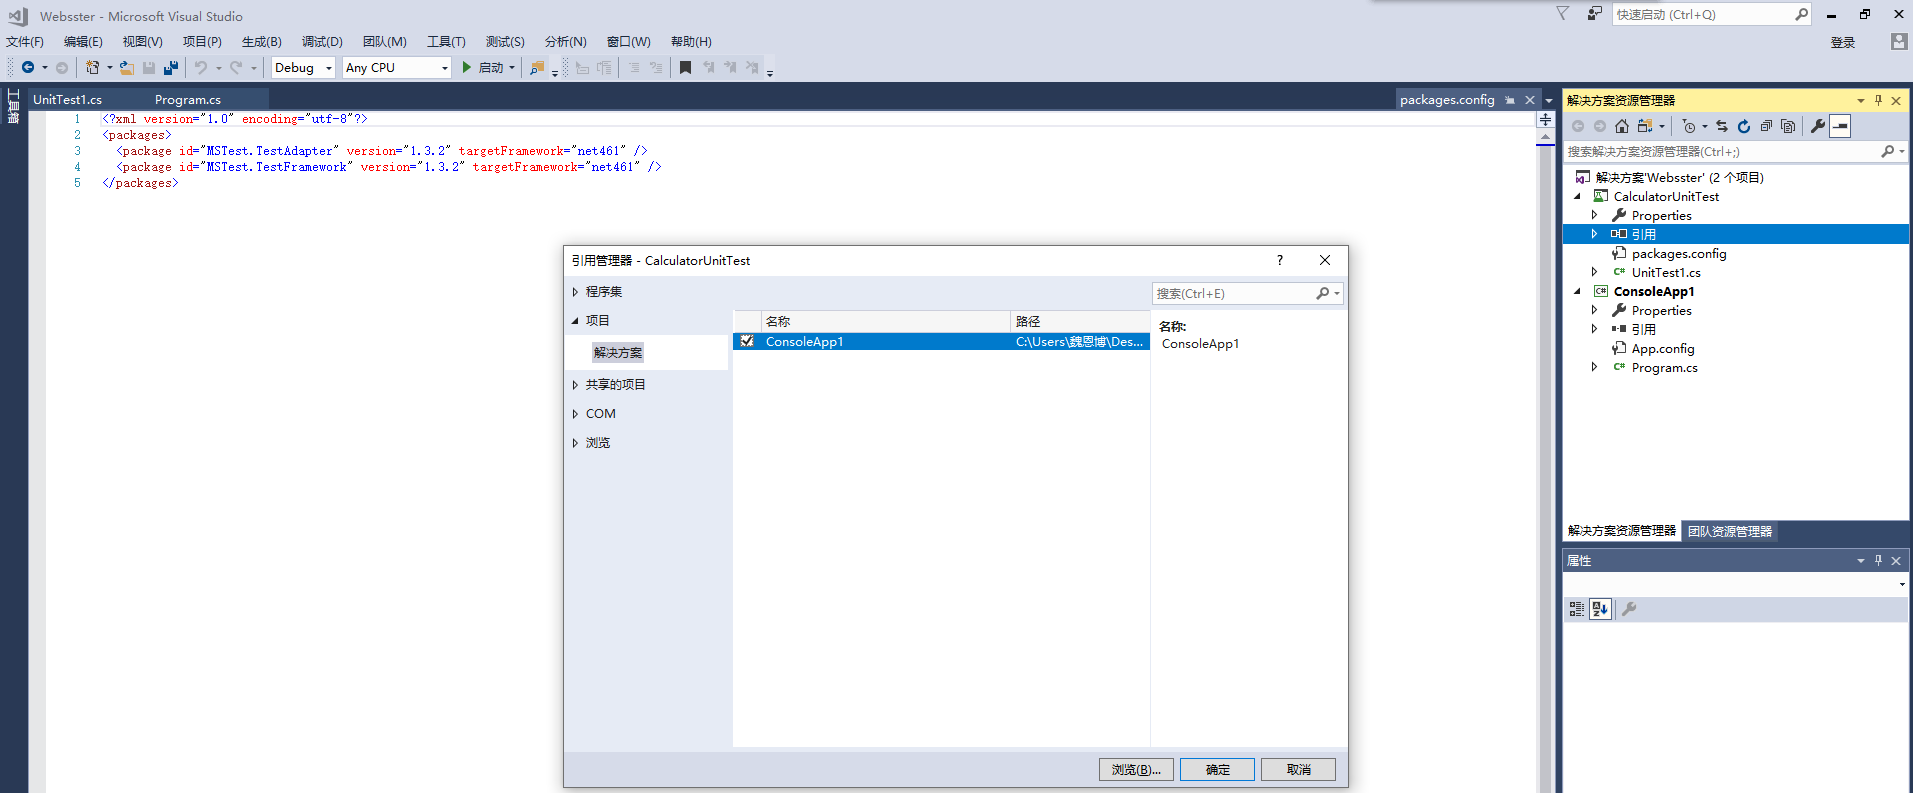Viewport: 1913px width, 793px height.
Task: Click the bookmark icon in toolbar
Action: tap(685, 67)
